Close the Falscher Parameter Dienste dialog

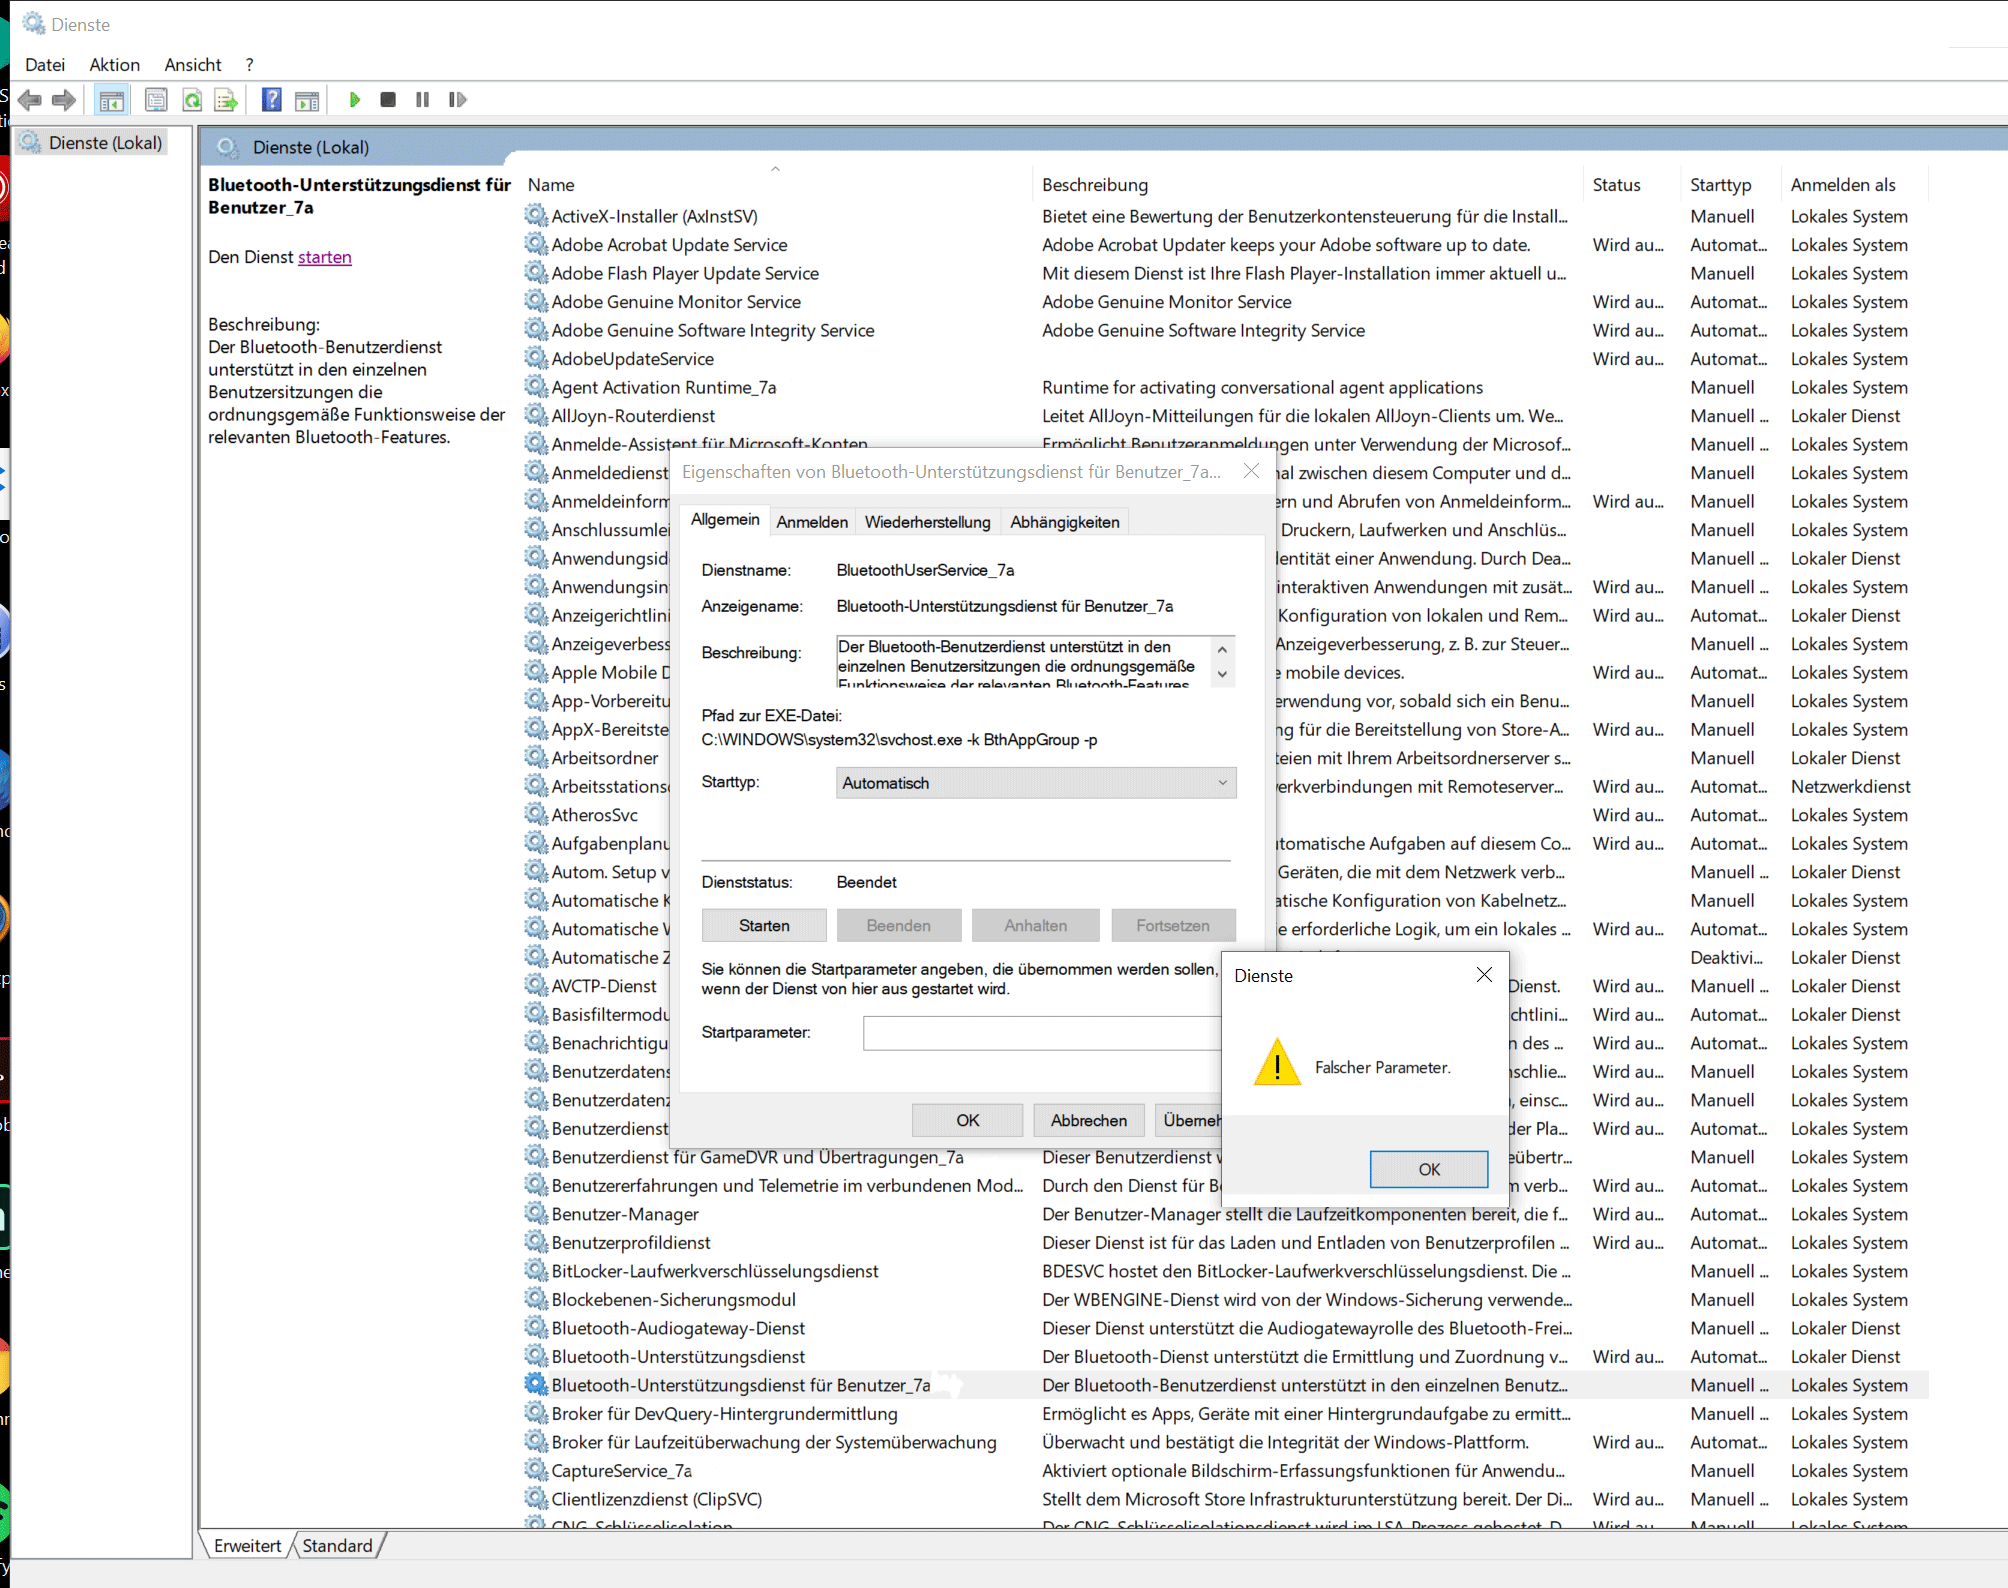(1484, 975)
